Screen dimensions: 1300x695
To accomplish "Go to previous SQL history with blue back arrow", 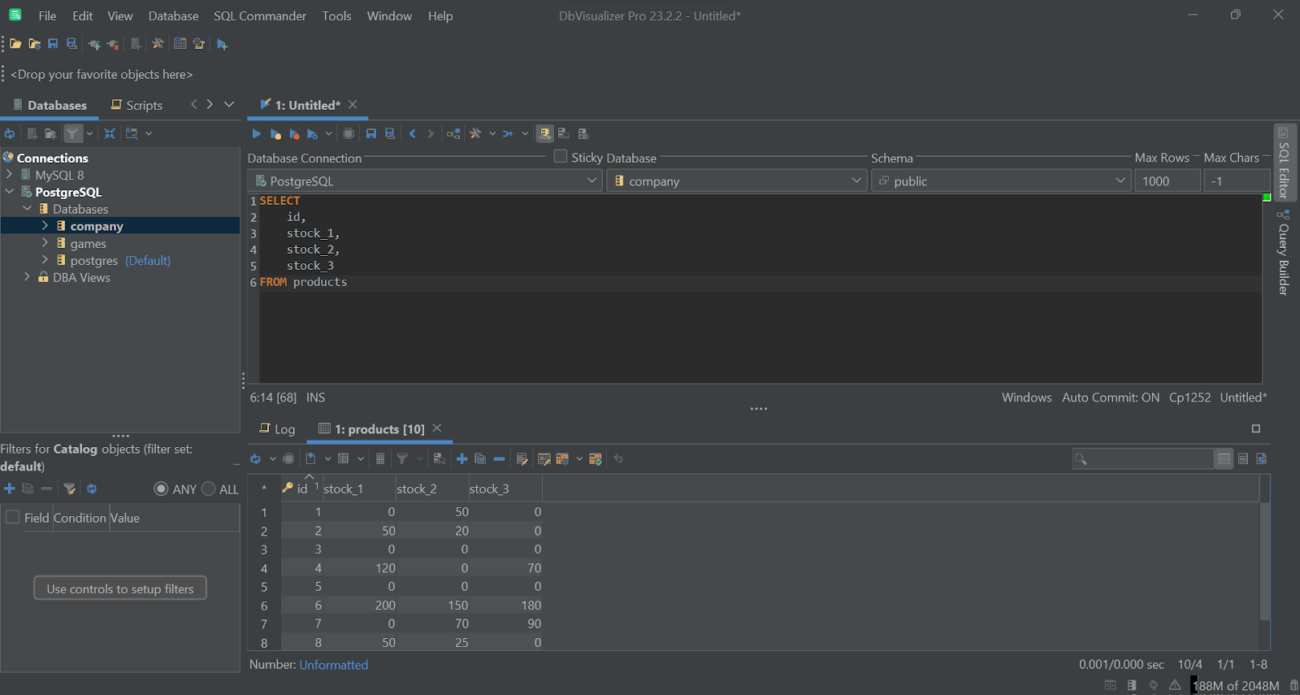I will coord(412,133).
